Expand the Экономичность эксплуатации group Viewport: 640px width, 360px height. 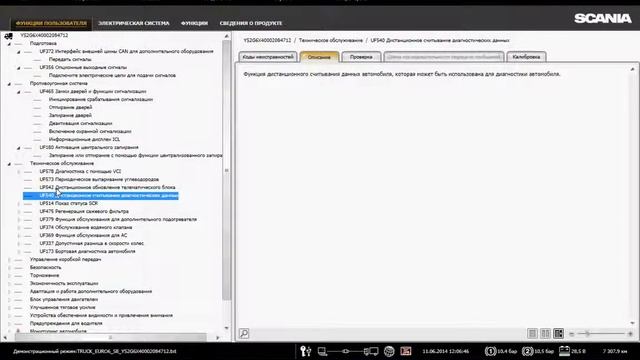point(9,284)
